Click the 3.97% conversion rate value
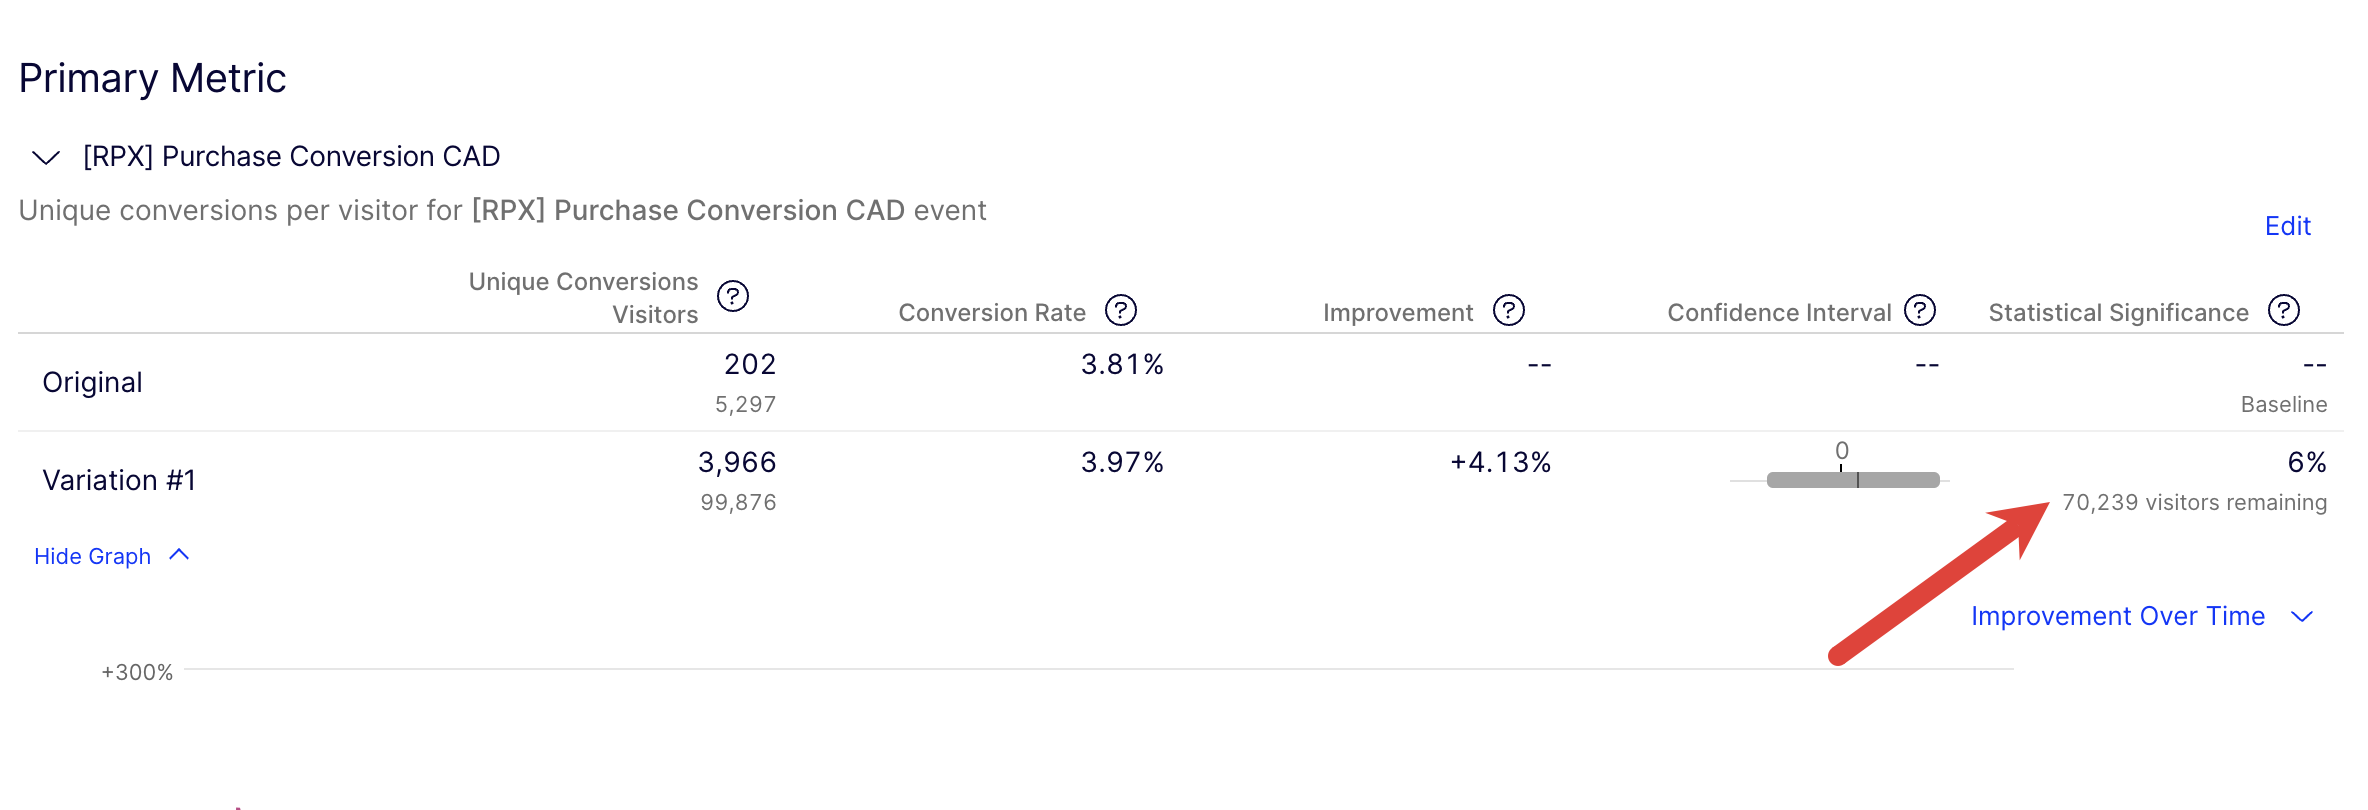Image resolution: width=2368 pixels, height=810 pixels. 1122,462
